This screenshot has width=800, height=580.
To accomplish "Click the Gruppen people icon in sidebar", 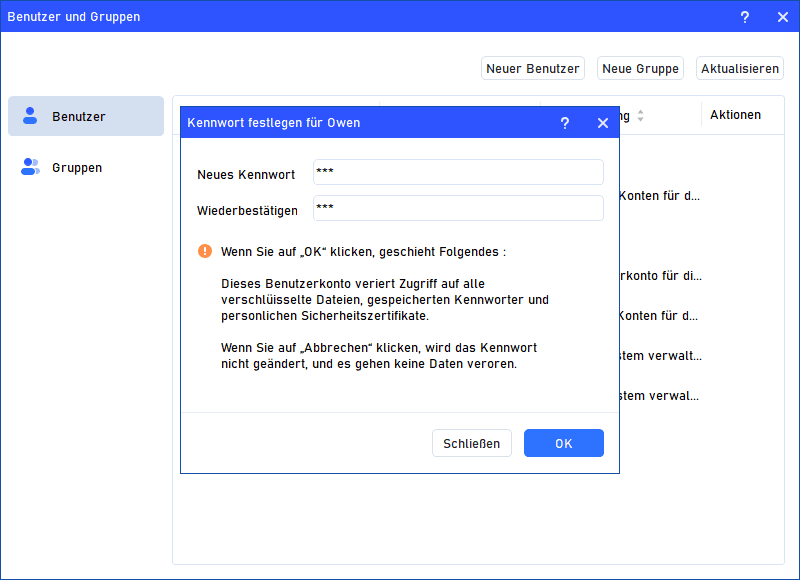I will tap(30, 167).
